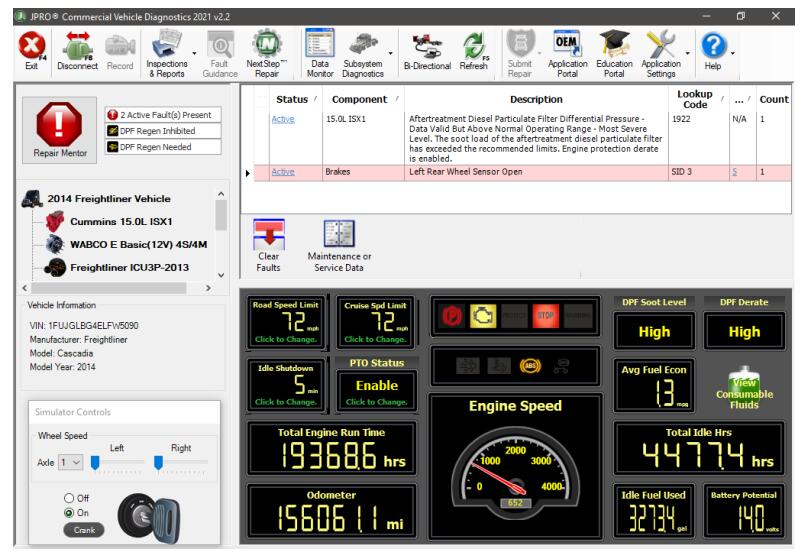Open Bi-Directional tests
804x553 pixels.
[427, 51]
